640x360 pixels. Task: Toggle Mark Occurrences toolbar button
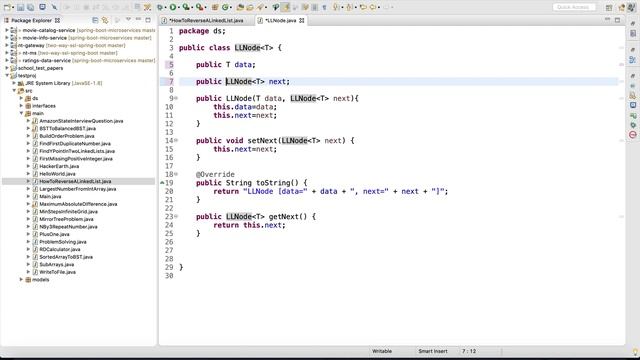click(286, 7)
